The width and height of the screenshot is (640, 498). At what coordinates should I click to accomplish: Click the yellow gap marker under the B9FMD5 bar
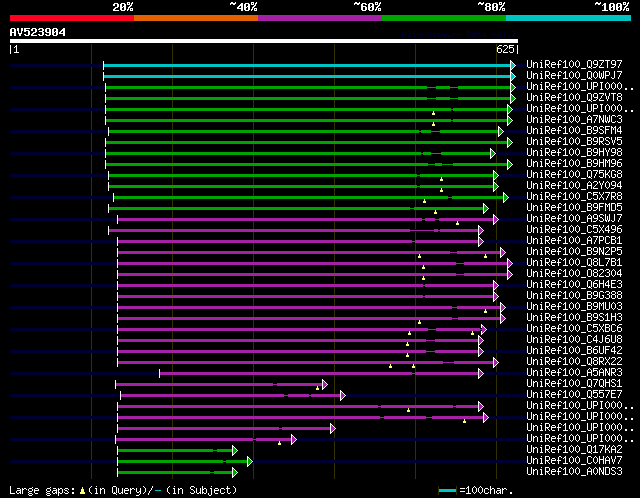tap(436, 212)
